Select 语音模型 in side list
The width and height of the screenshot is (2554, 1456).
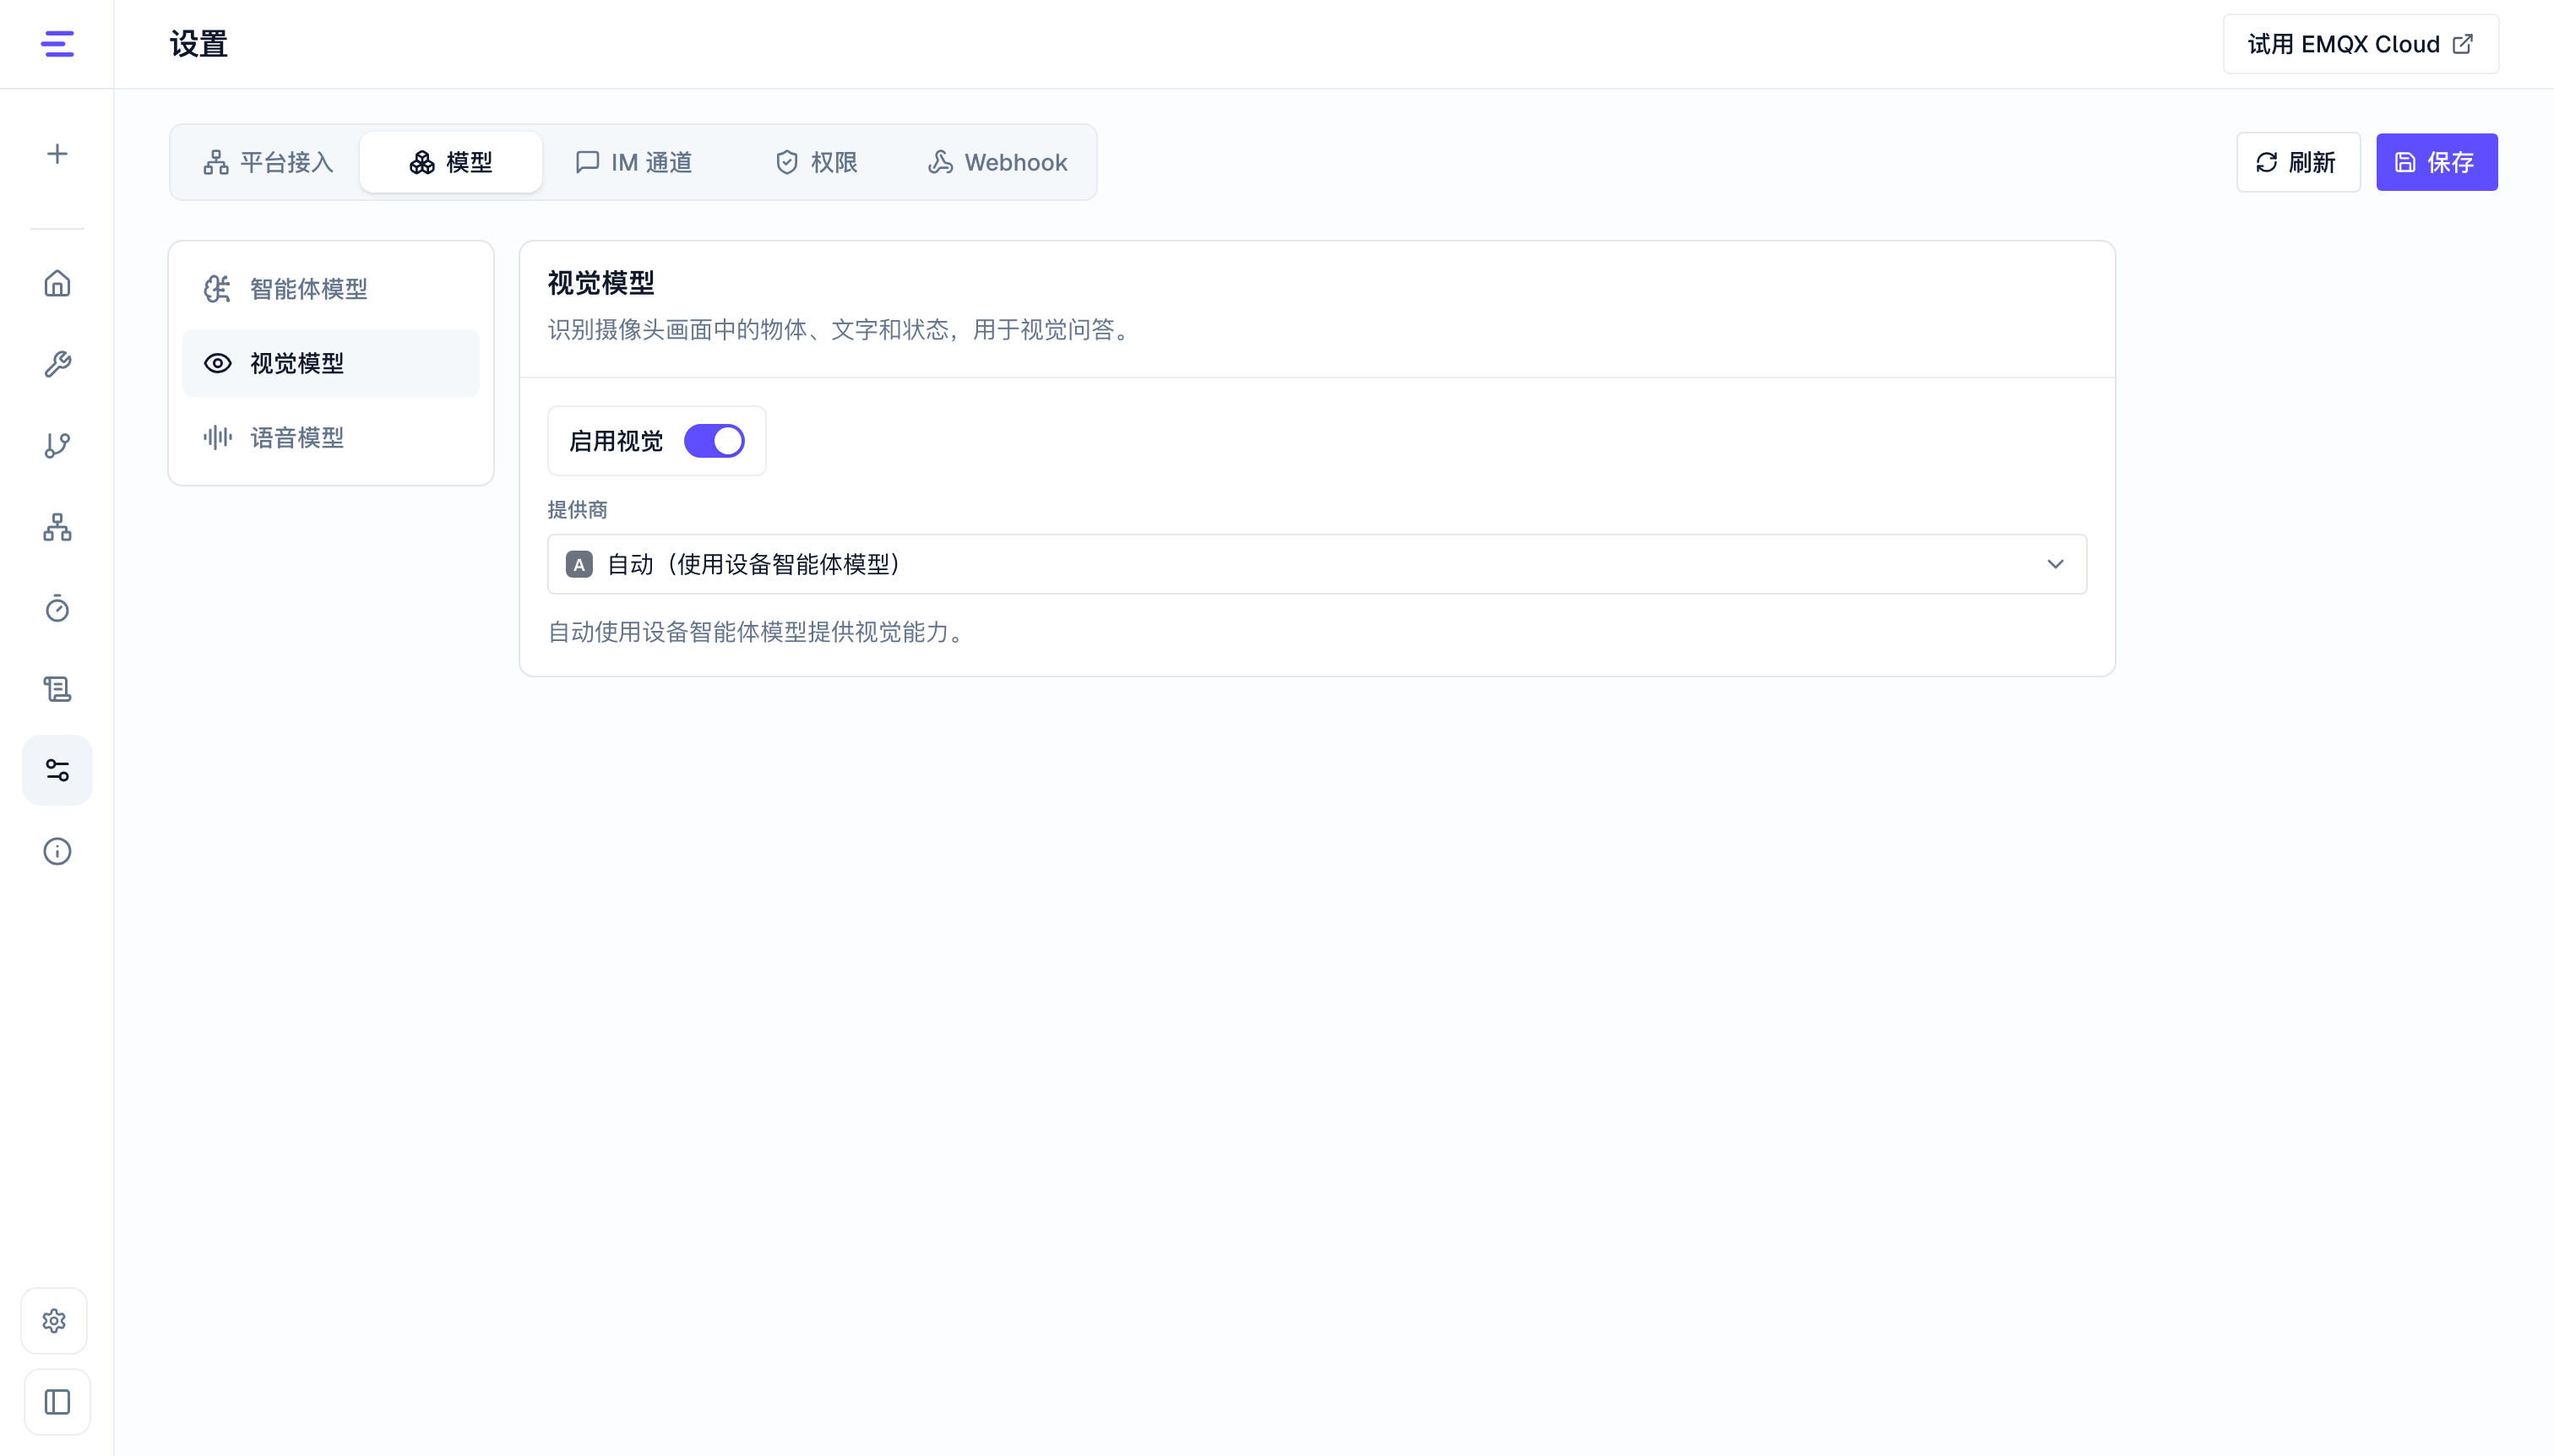coord(331,437)
